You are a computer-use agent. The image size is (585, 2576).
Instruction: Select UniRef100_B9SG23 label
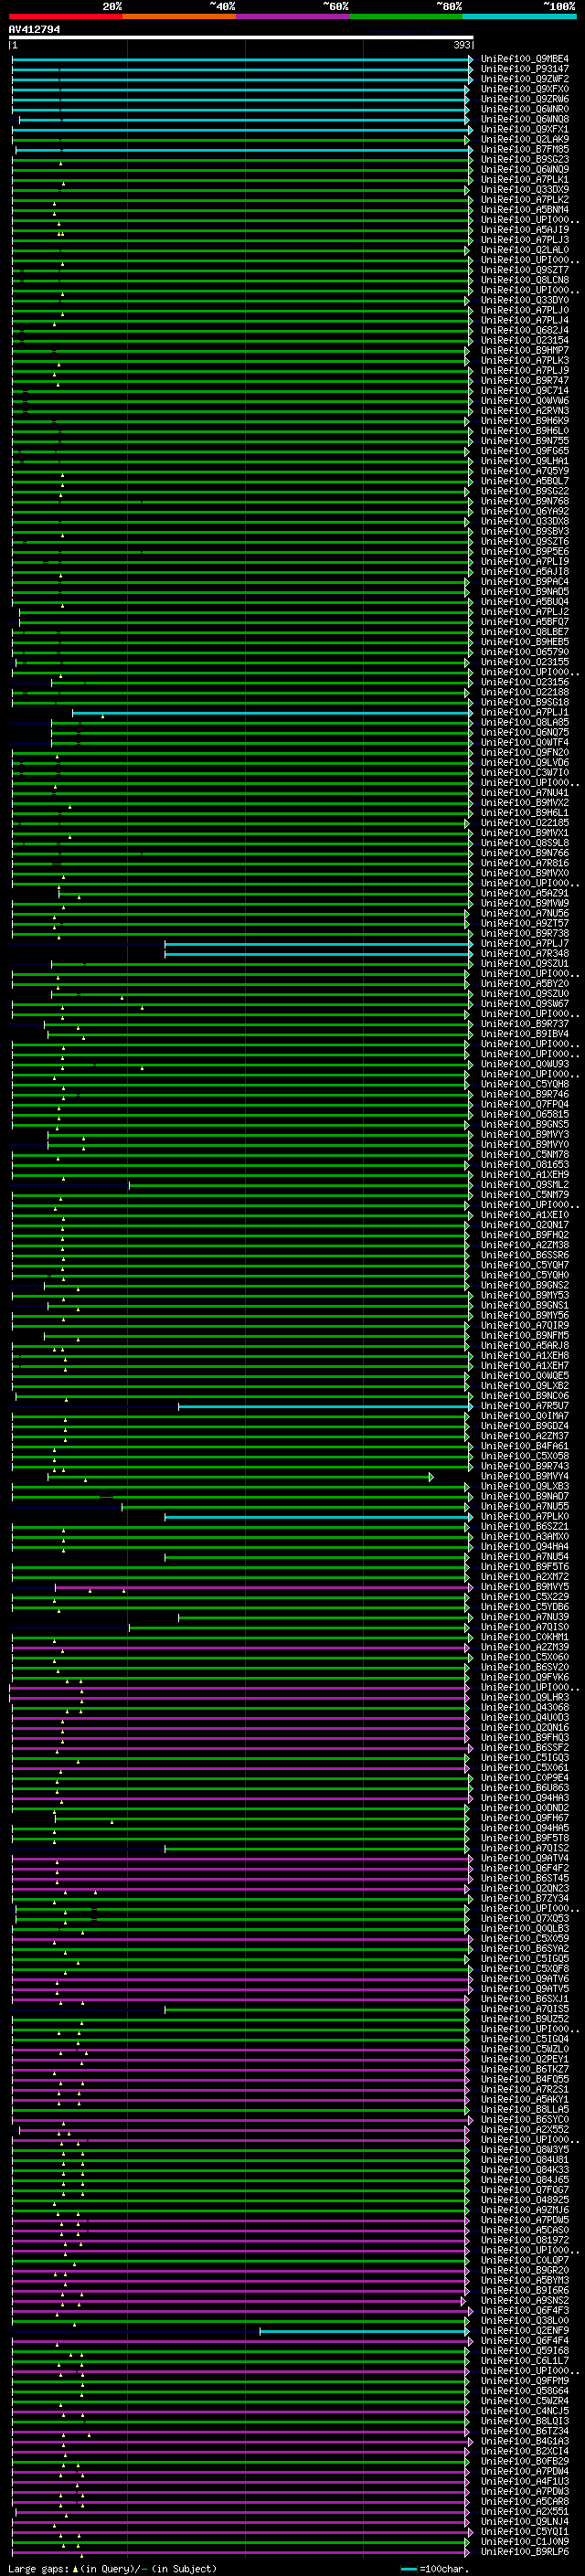pyautogui.click(x=524, y=159)
